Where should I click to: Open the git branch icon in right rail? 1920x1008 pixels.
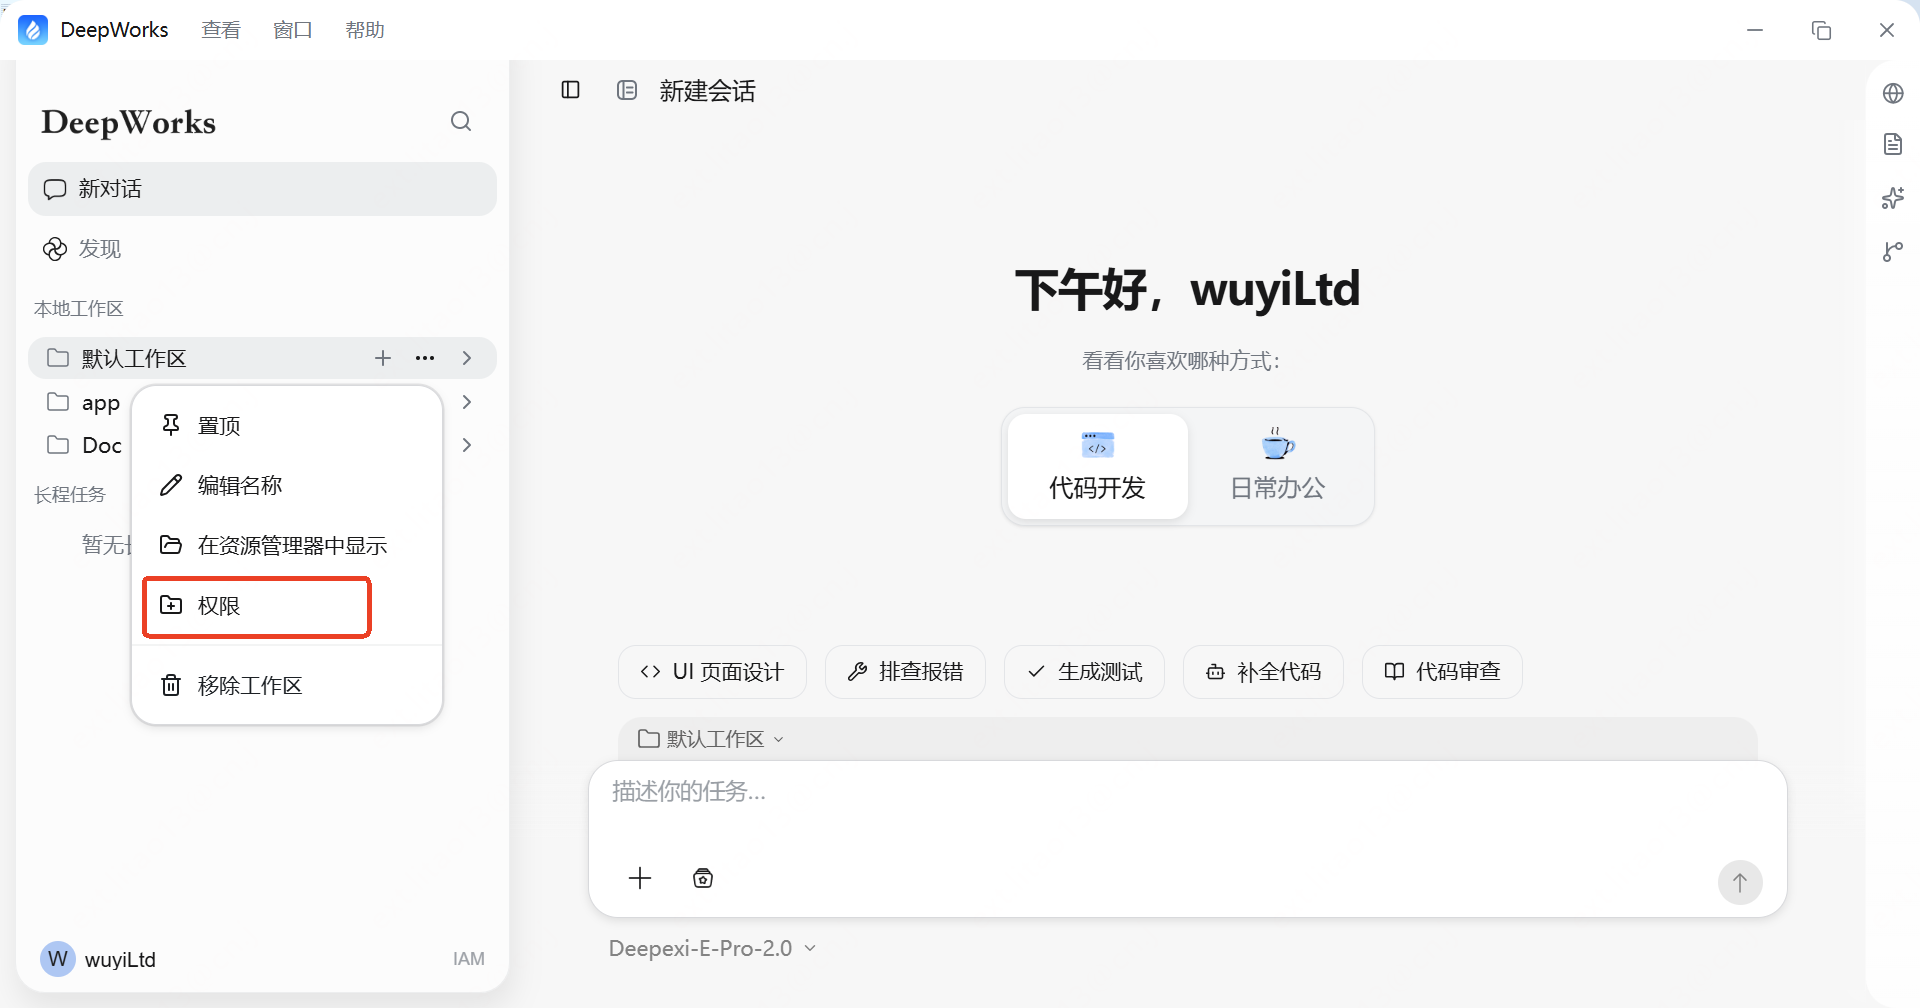click(1893, 251)
